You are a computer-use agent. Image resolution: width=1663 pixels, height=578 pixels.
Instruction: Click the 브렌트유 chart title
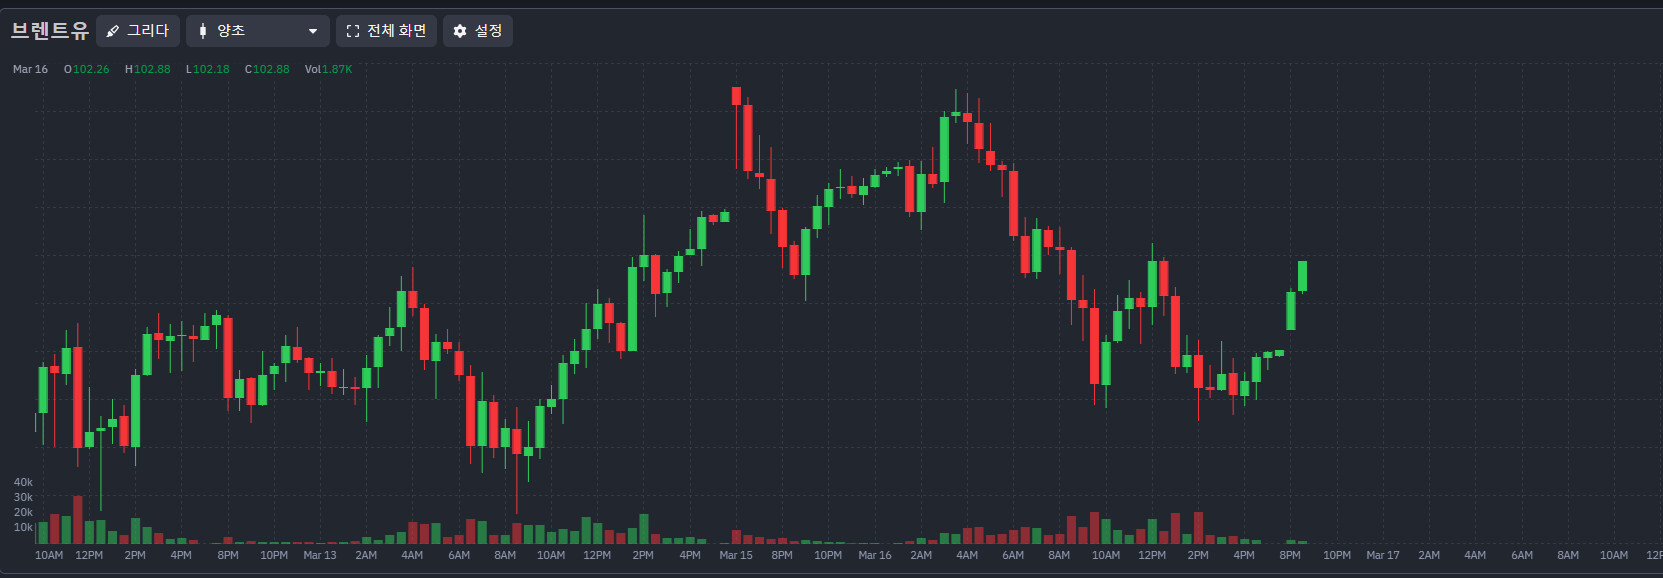pyautogui.click(x=50, y=31)
